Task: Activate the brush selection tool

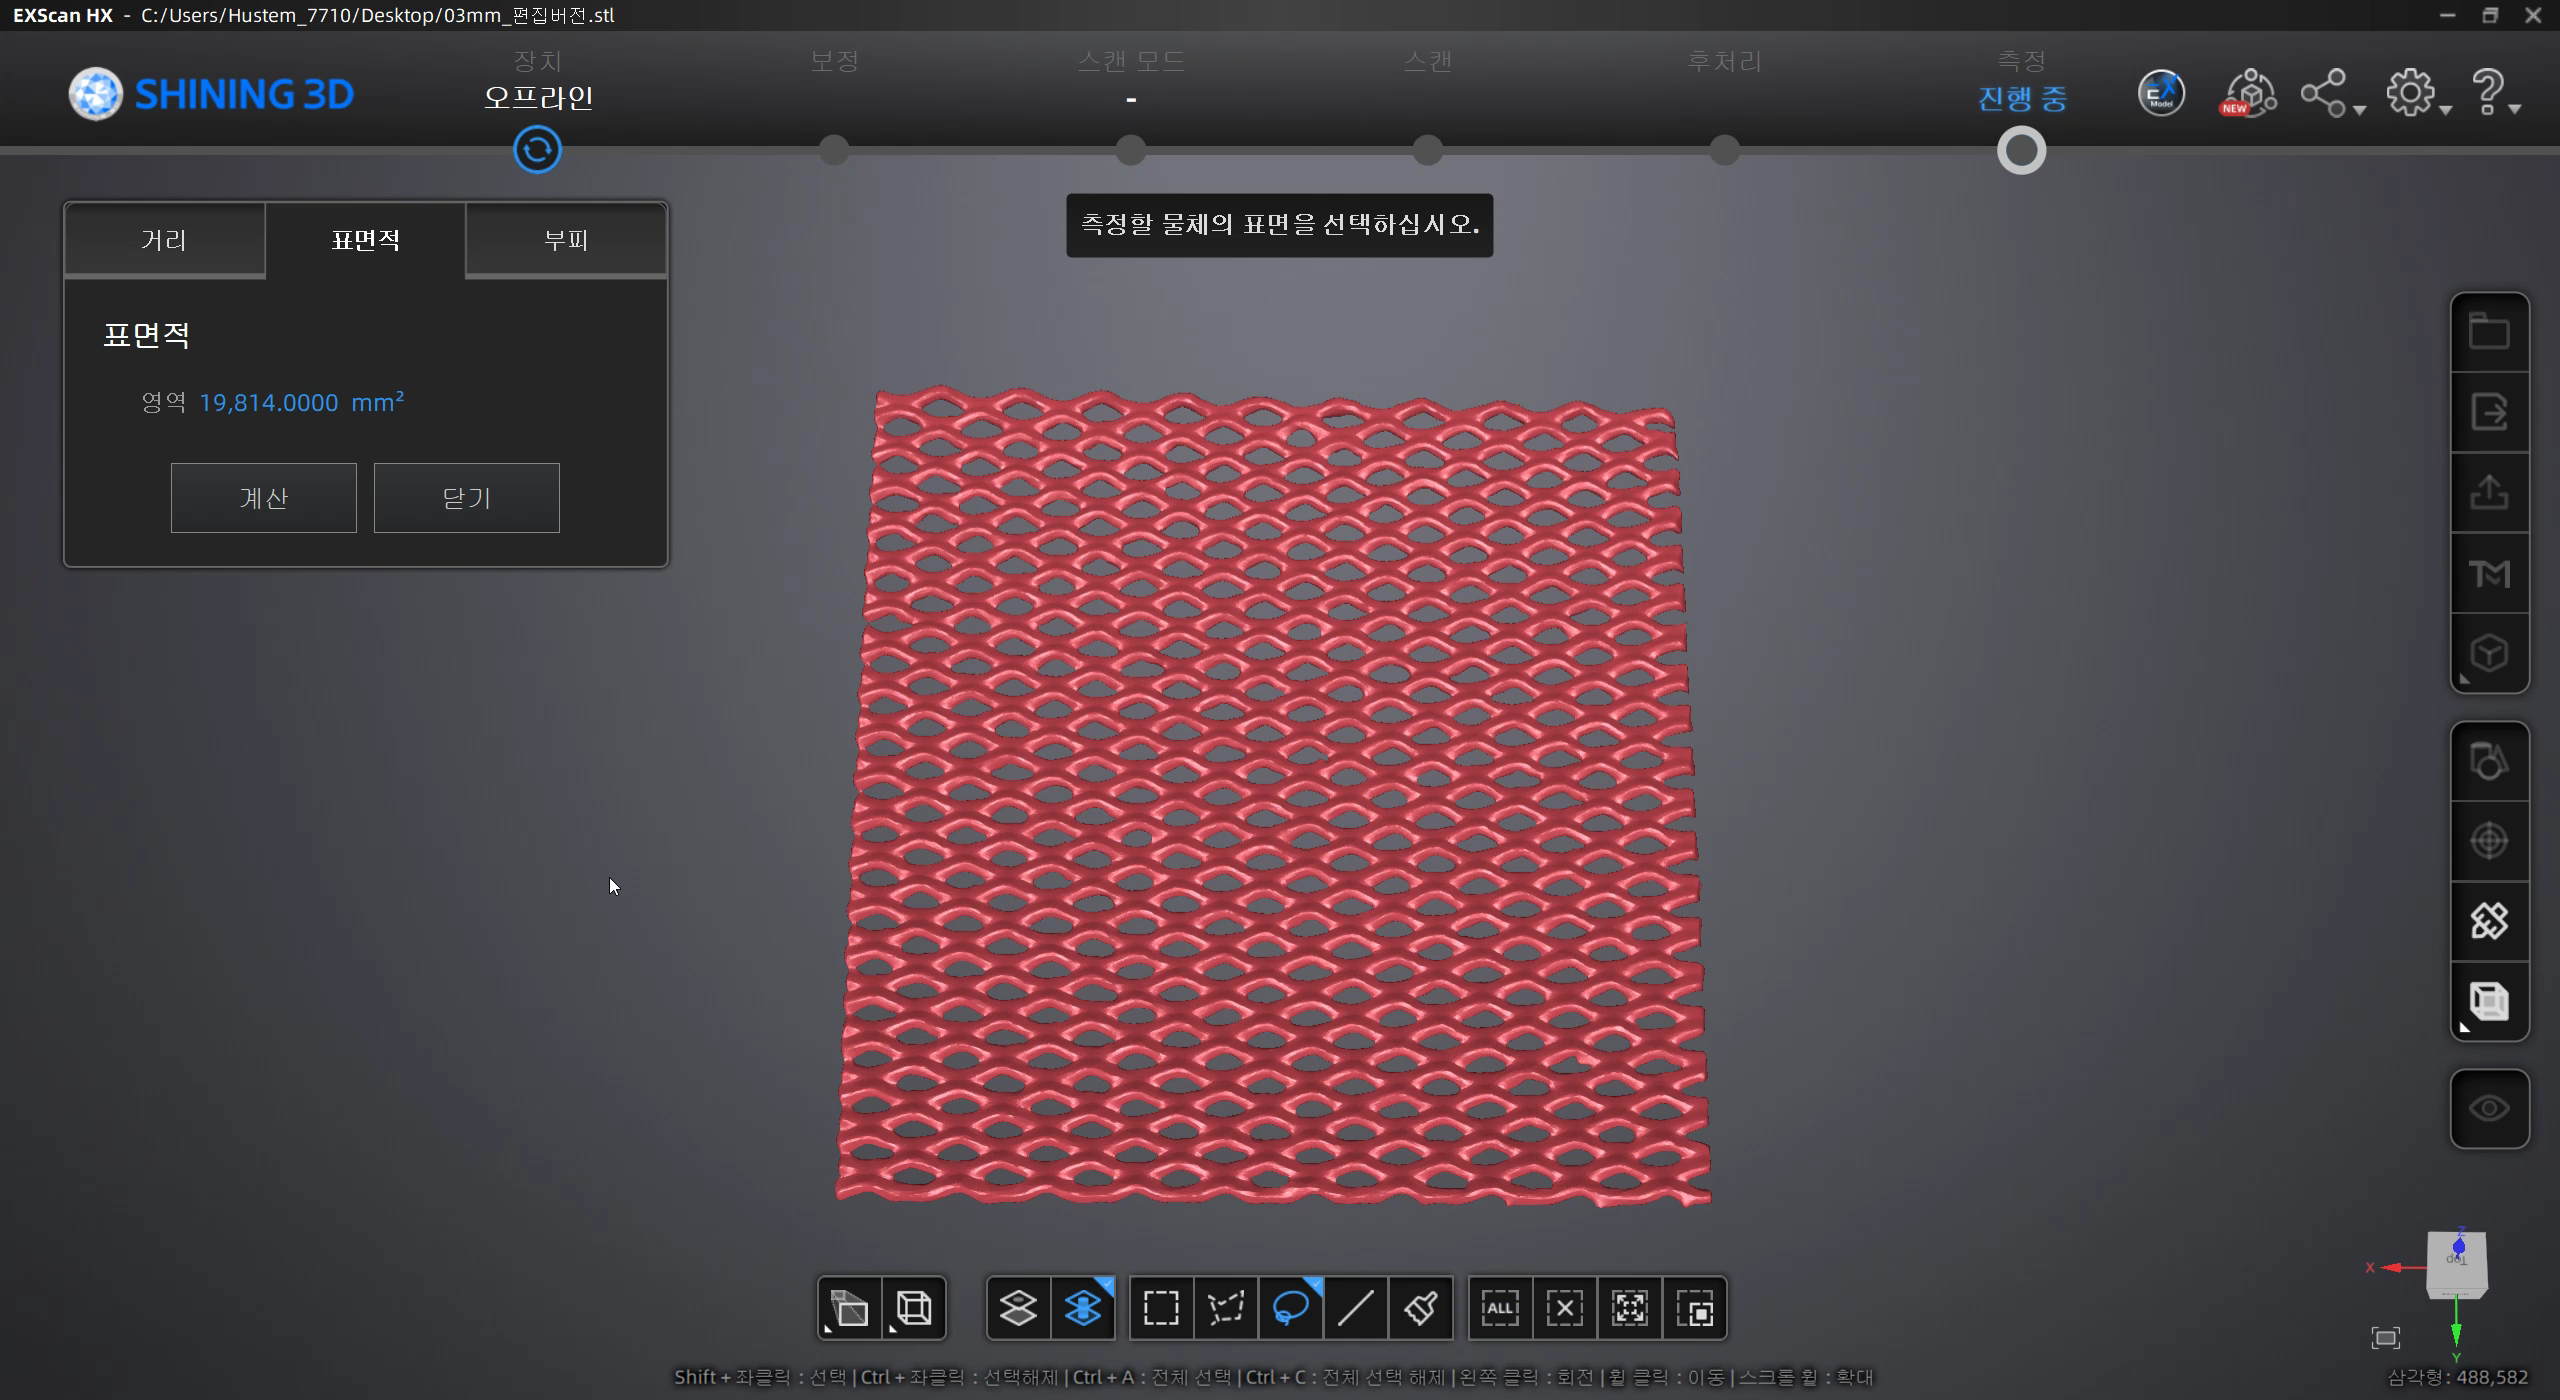Action: click(x=1421, y=1308)
